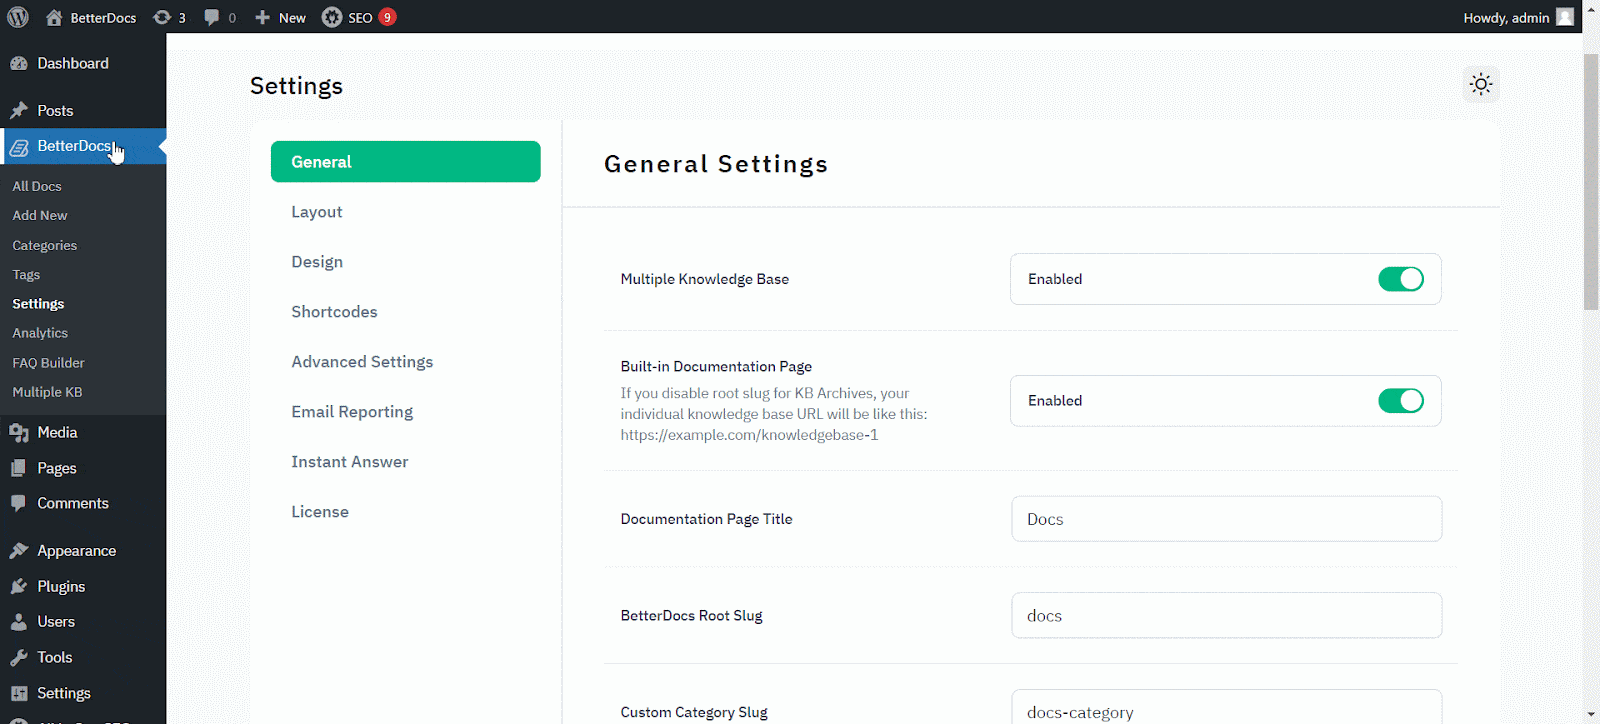Click the Dashboard gauge icon
Viewport: 1600px width, 724px height.
[19, 63]
